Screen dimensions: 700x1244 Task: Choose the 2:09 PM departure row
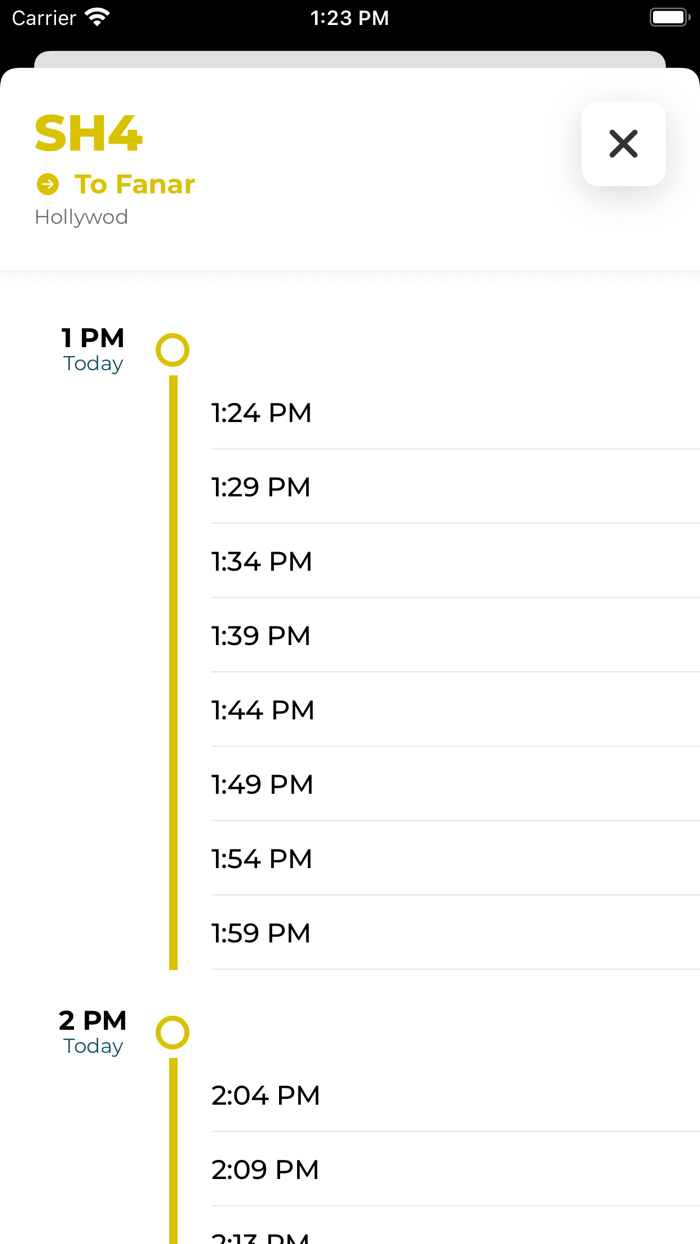tap(265, 1170)
